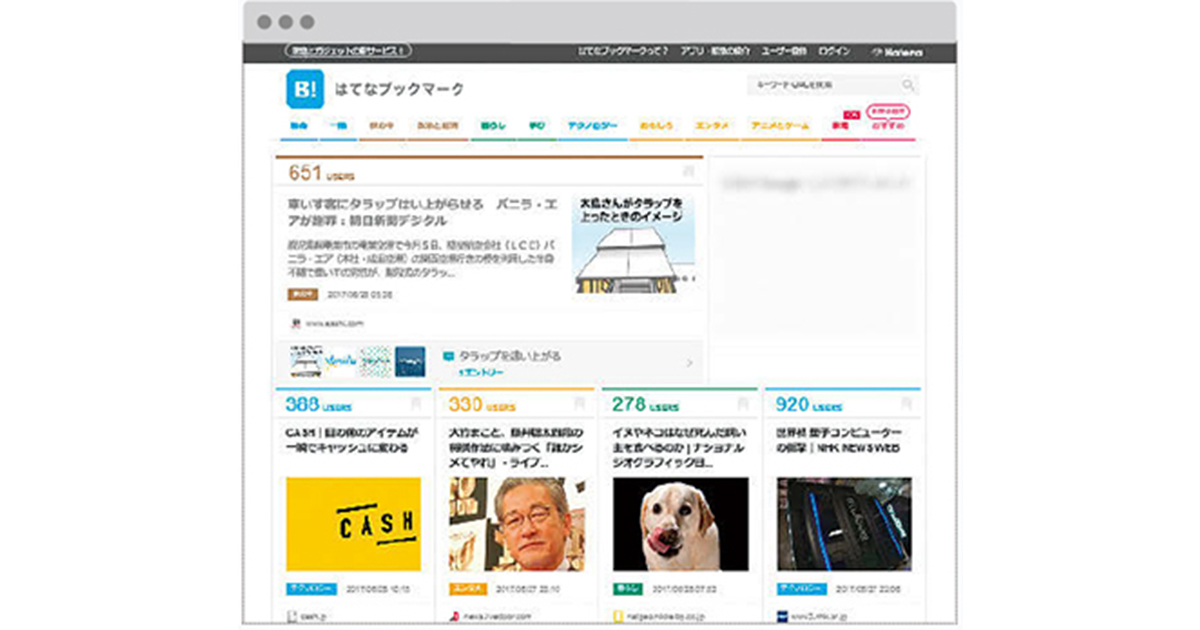Open the 世の中 category tab
1200x630 pixels.
point(382,127)
